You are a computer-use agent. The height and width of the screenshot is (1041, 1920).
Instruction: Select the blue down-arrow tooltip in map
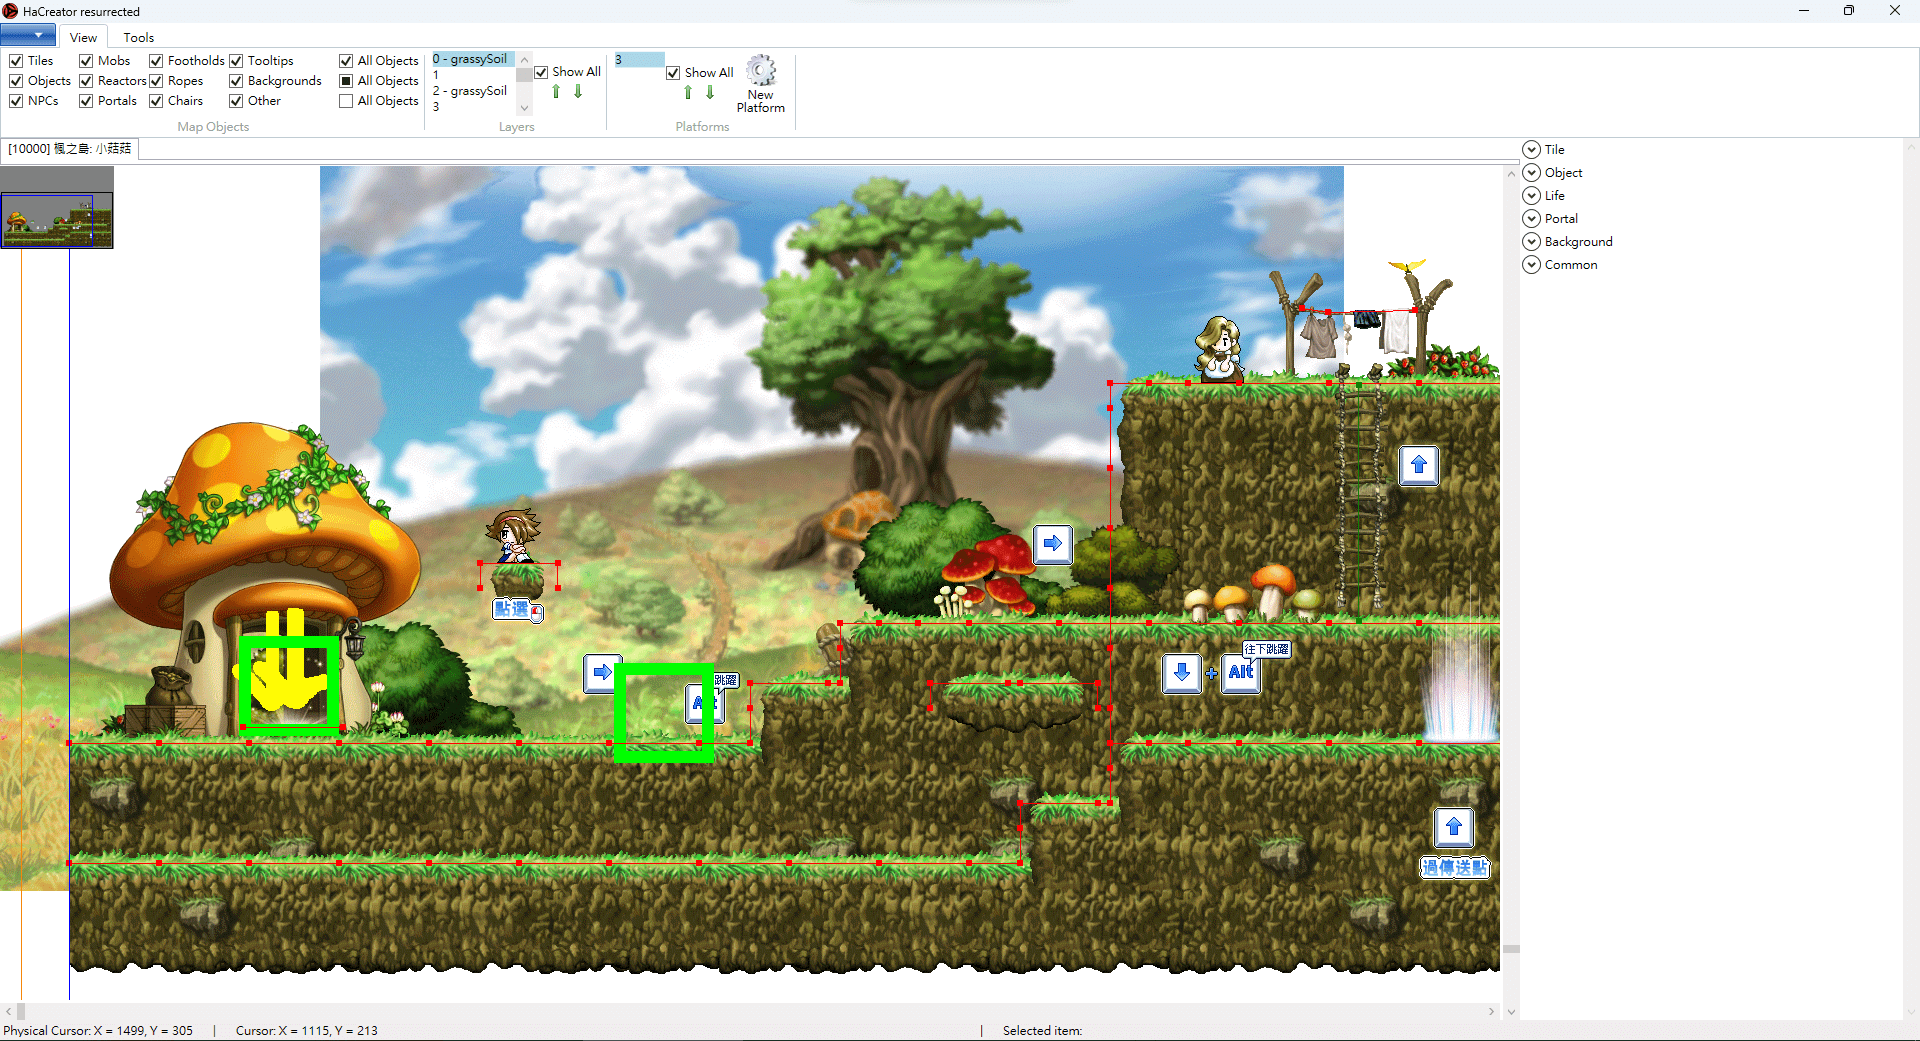coord(1182,673)
